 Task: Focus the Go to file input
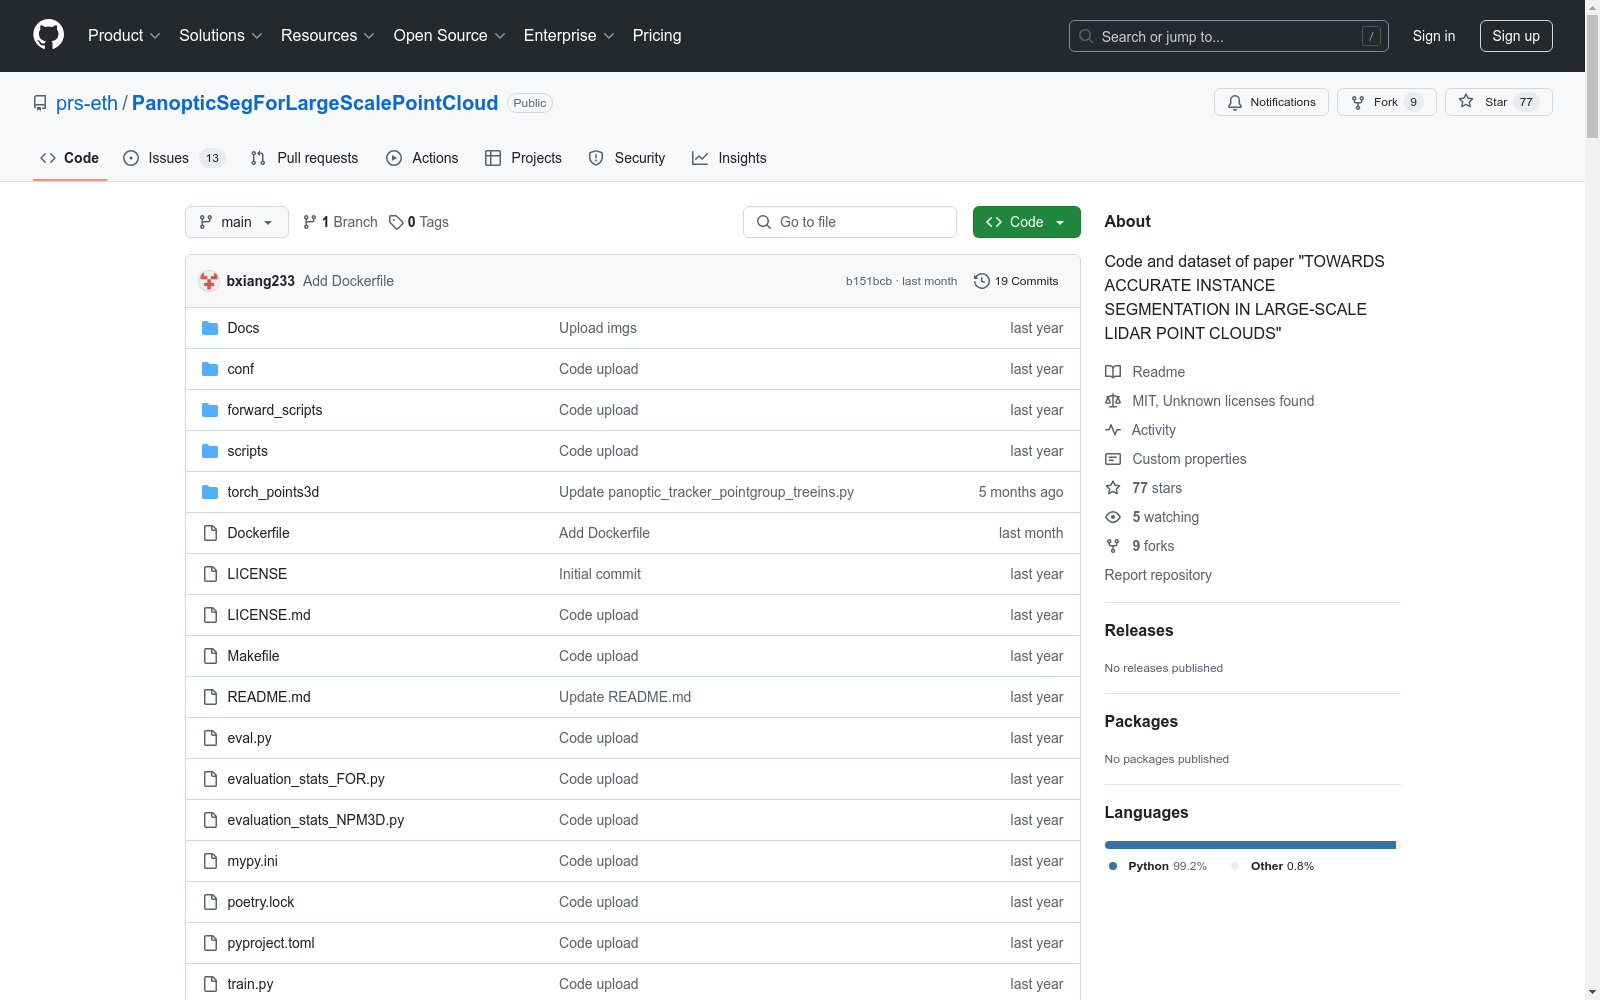(850, 222)
